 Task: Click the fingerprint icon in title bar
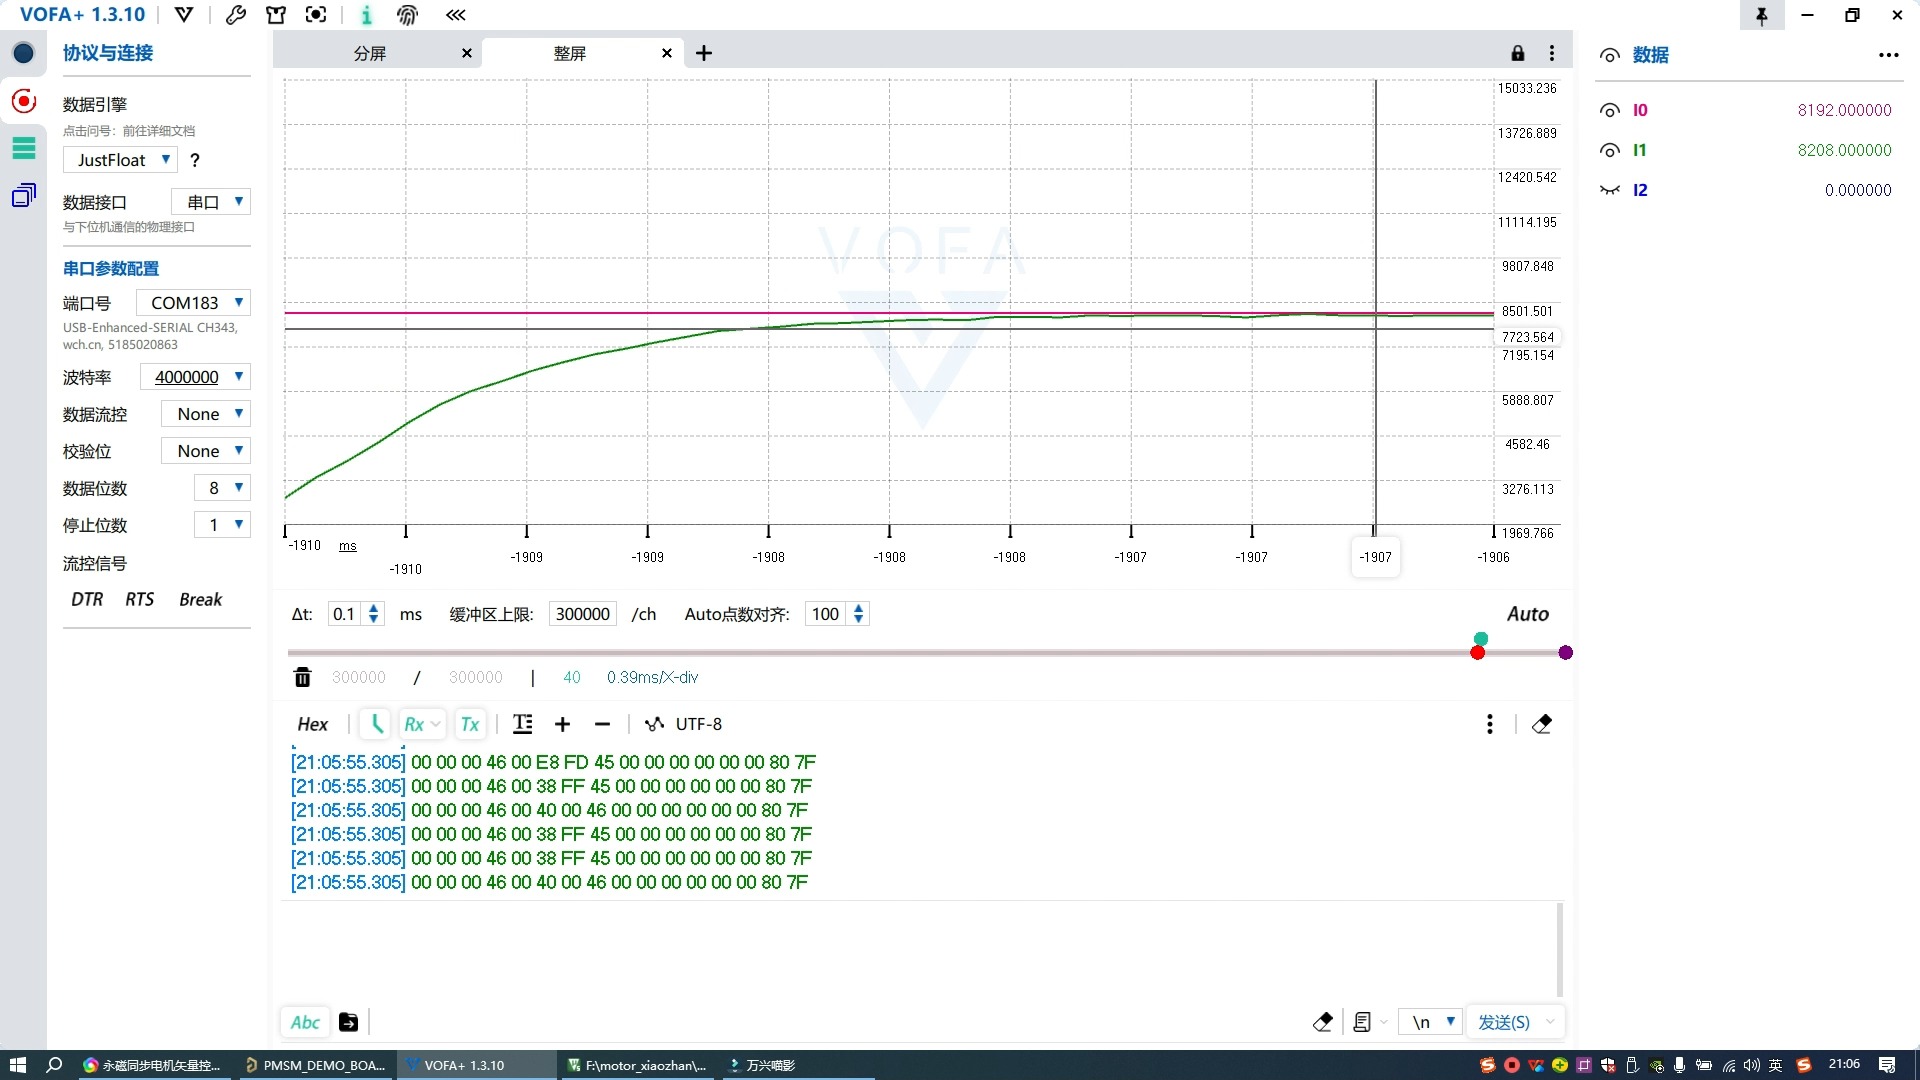(x=407, y=15)
